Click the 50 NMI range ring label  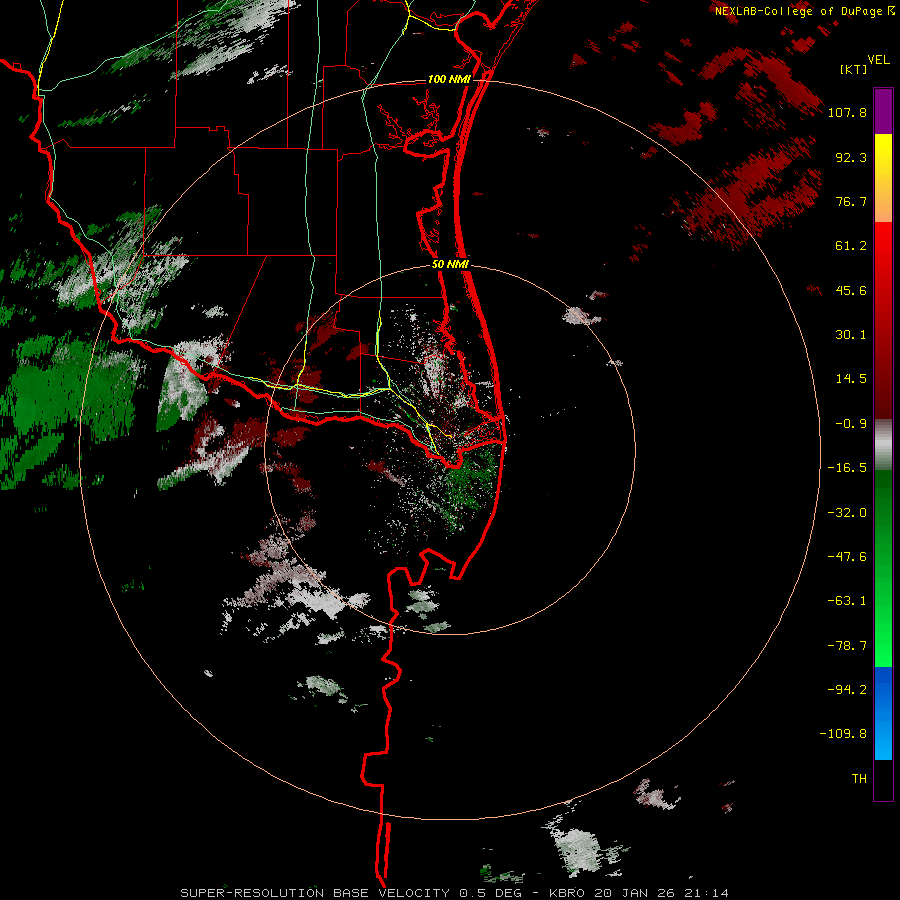point(450,265)
